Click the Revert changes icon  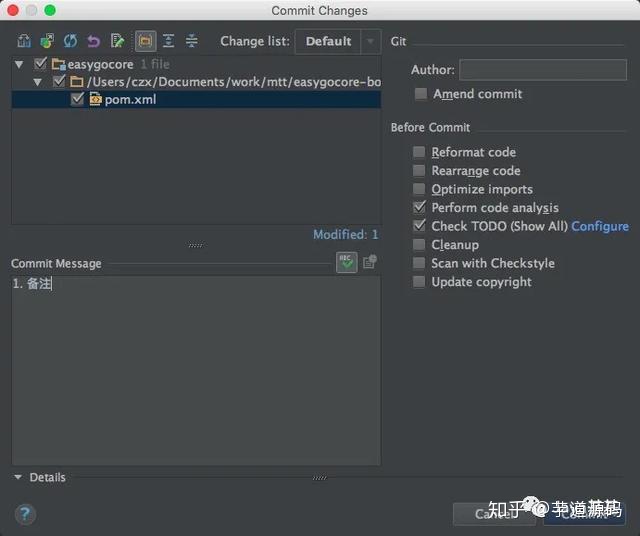(x=94, y=41)
